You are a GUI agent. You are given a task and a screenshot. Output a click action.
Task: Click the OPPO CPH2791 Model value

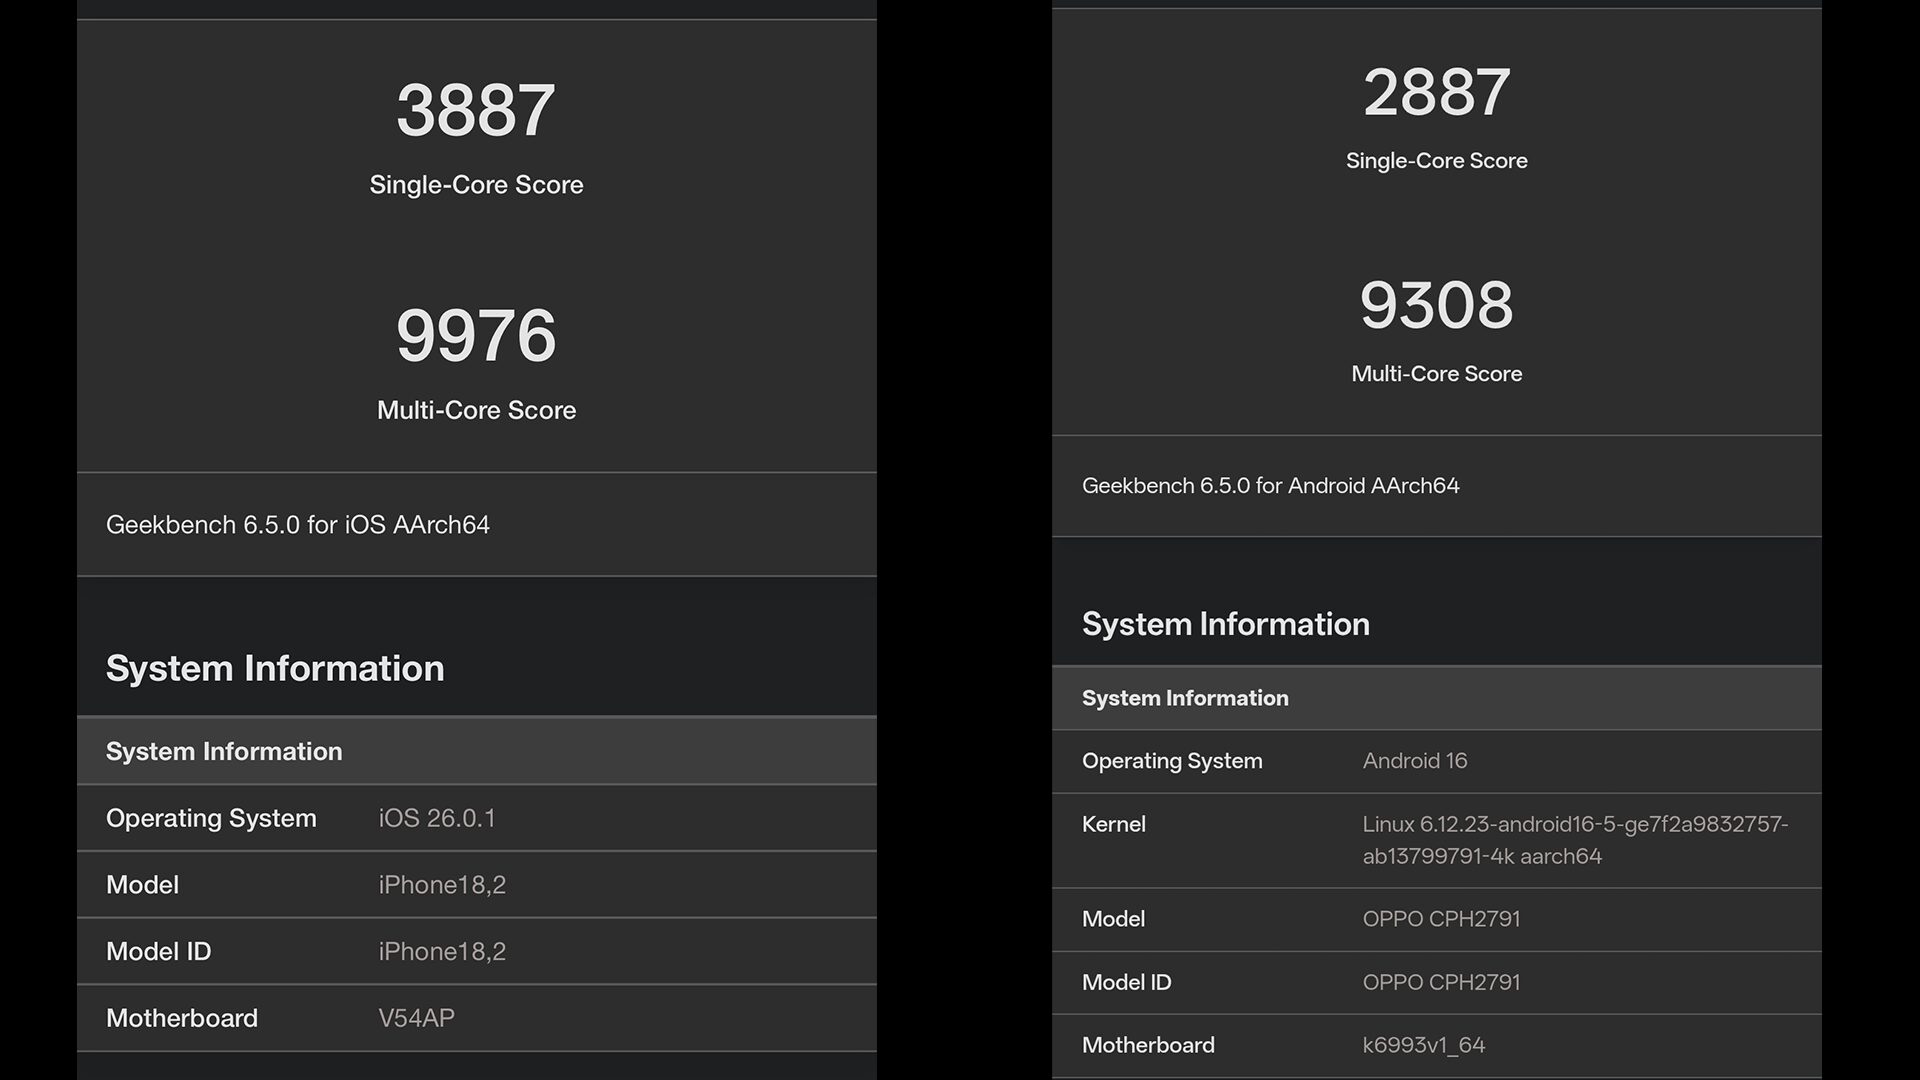point(1441,919)
